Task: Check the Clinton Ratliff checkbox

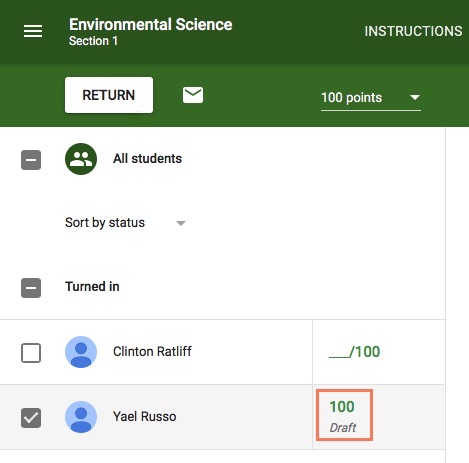Action: pos(31,353)
